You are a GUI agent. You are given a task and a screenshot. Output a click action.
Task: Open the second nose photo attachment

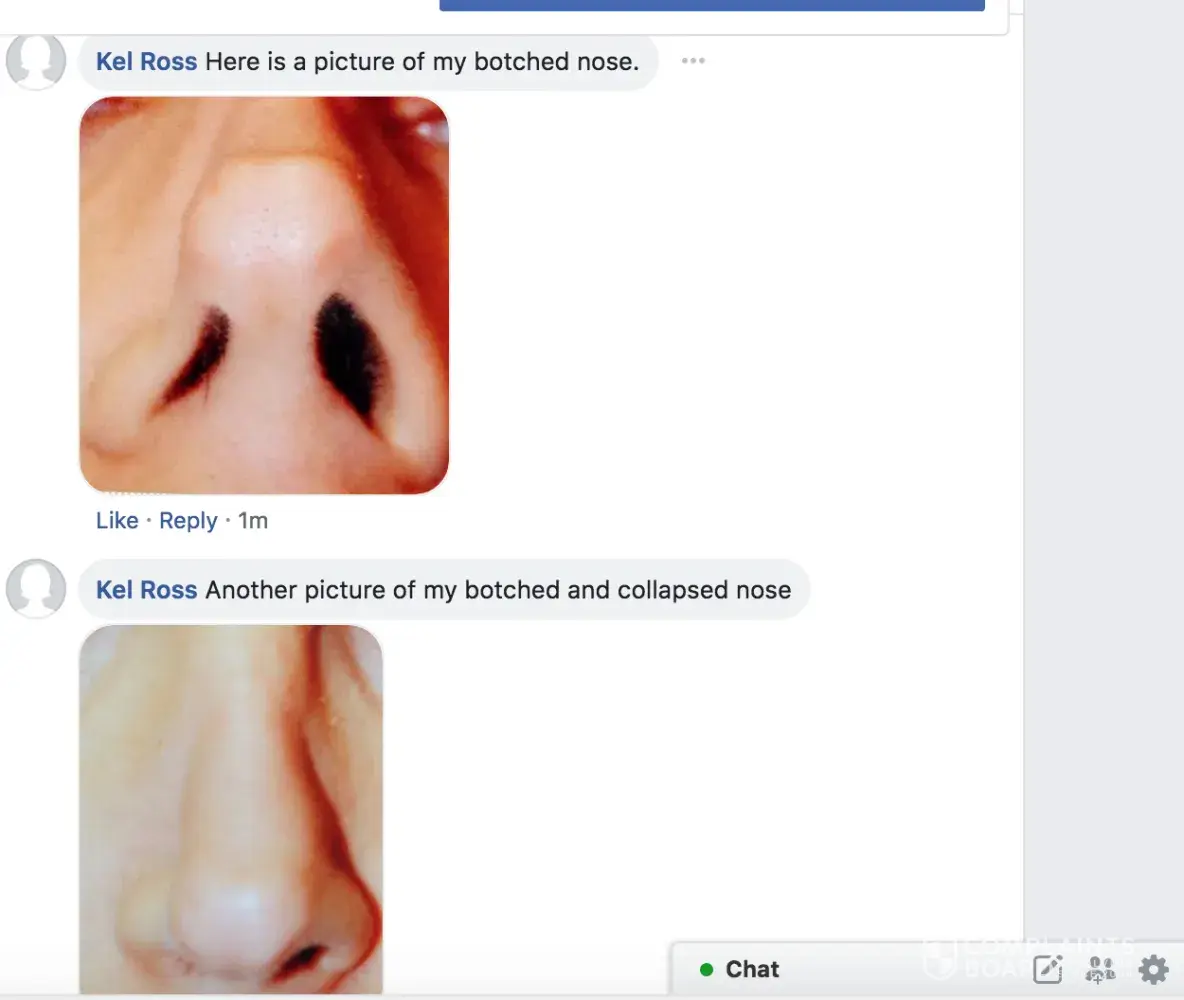(231, 808)
